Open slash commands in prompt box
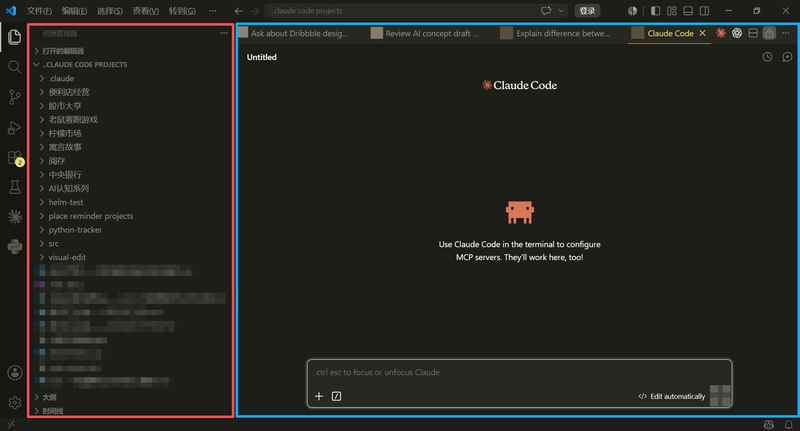 (x=336, y=396)
